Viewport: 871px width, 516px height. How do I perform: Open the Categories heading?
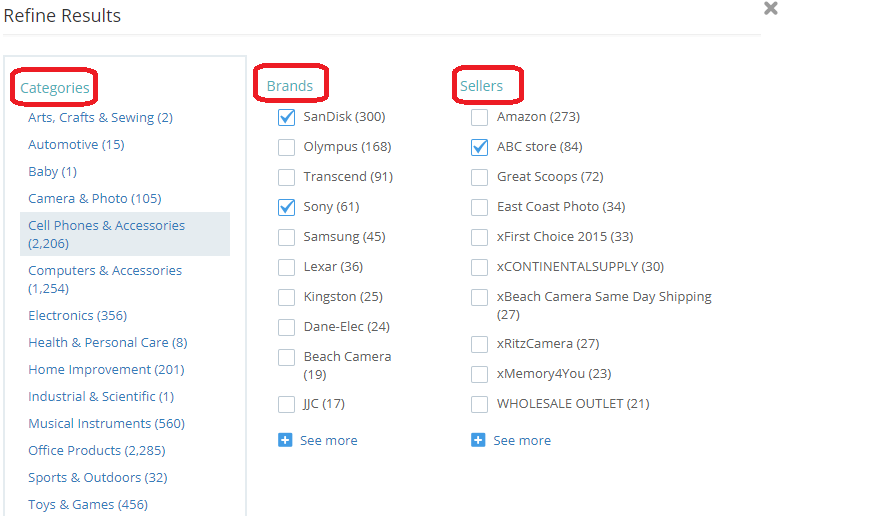coord(55,88)
